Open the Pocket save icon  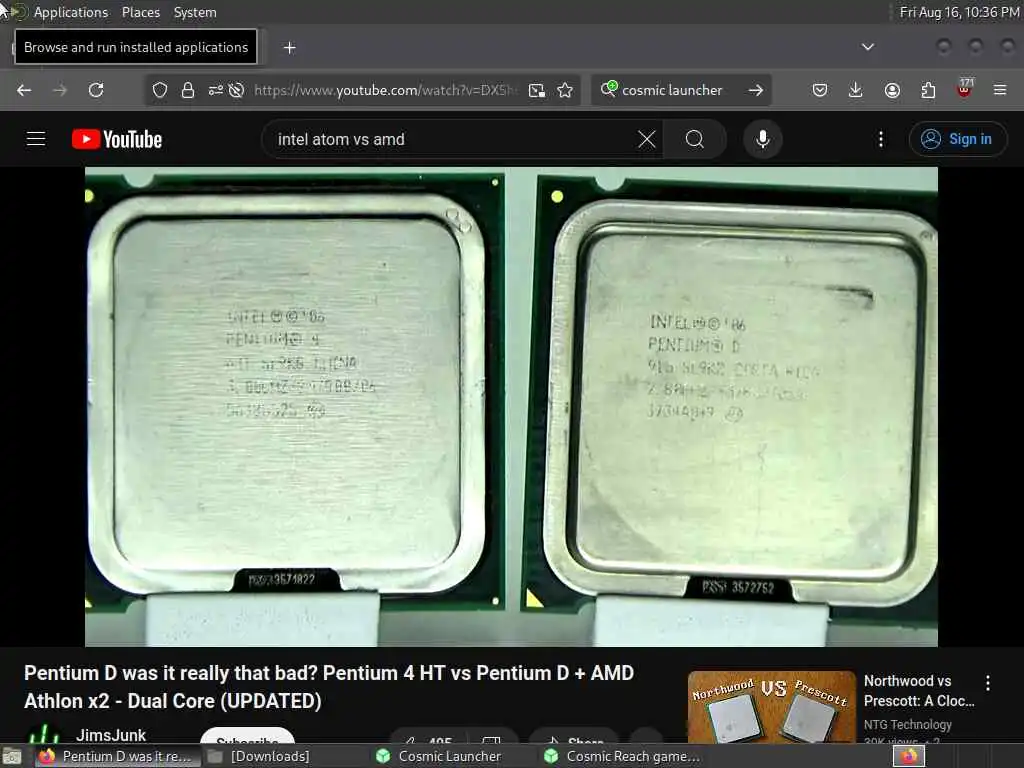820,90
